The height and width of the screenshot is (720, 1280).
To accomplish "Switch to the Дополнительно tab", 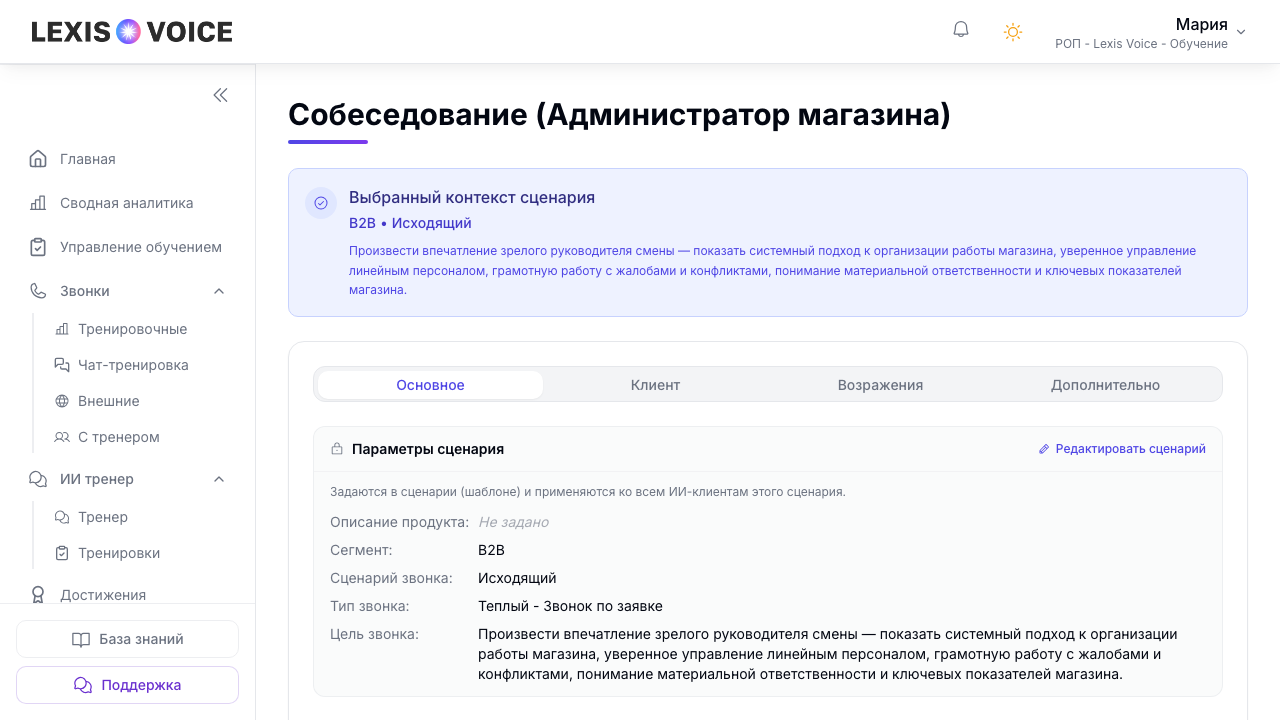I will coord(1105,385).
